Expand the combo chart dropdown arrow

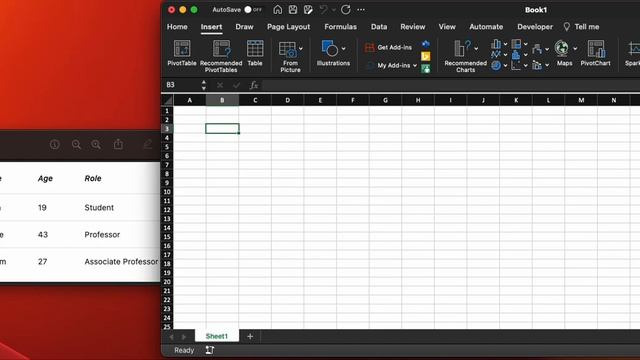[547, 65]
